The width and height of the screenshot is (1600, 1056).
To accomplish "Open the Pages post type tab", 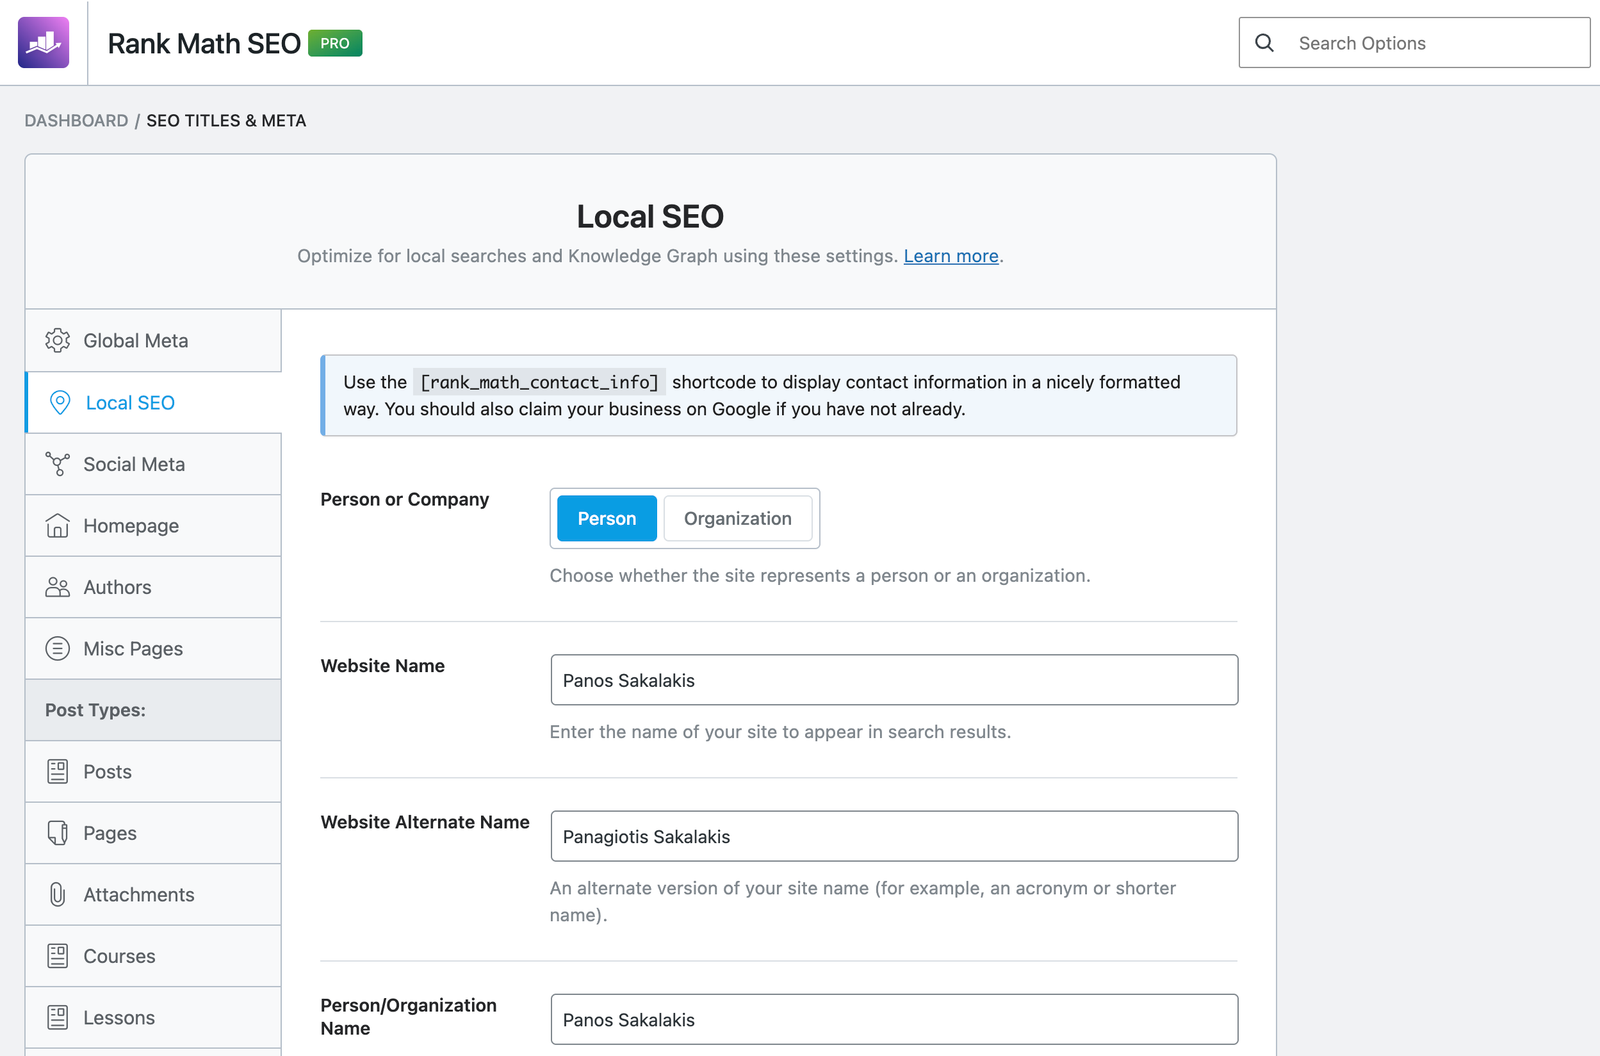I will click(153, 833).
